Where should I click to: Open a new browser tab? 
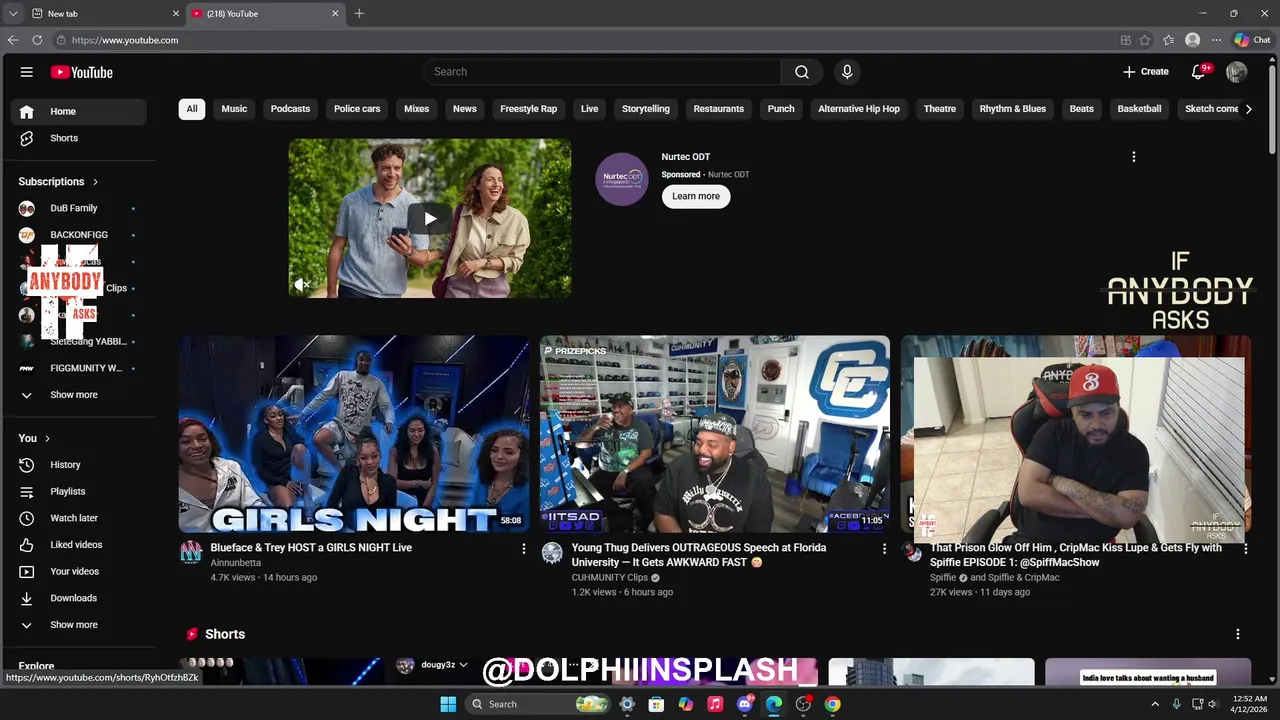[359, 13]
